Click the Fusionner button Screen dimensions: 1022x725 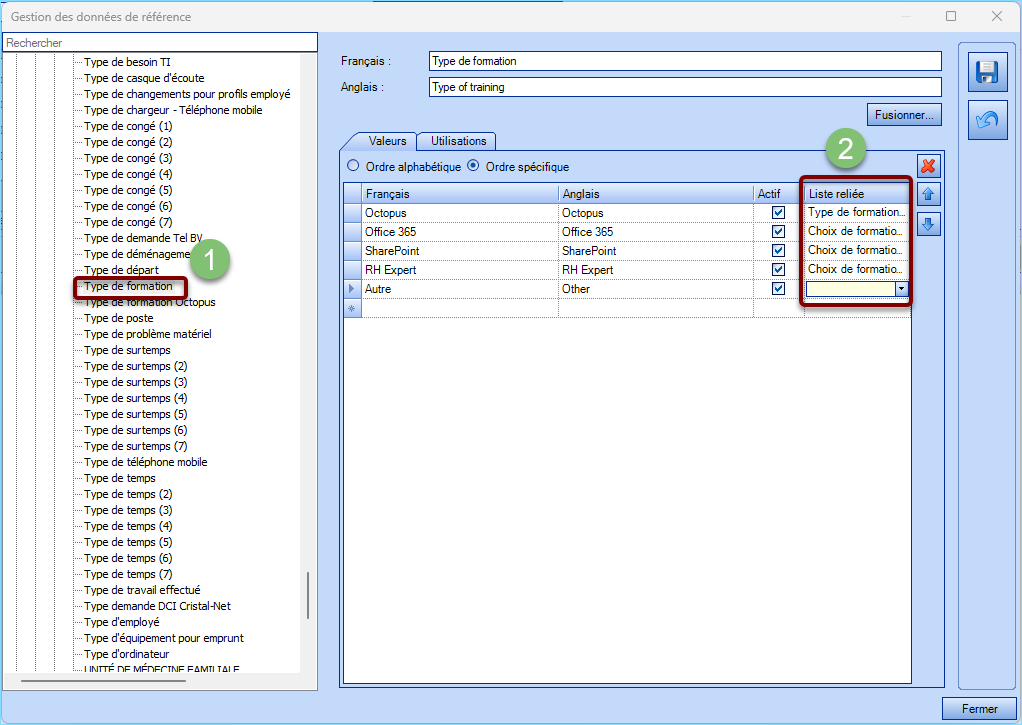tap(904, 115)
